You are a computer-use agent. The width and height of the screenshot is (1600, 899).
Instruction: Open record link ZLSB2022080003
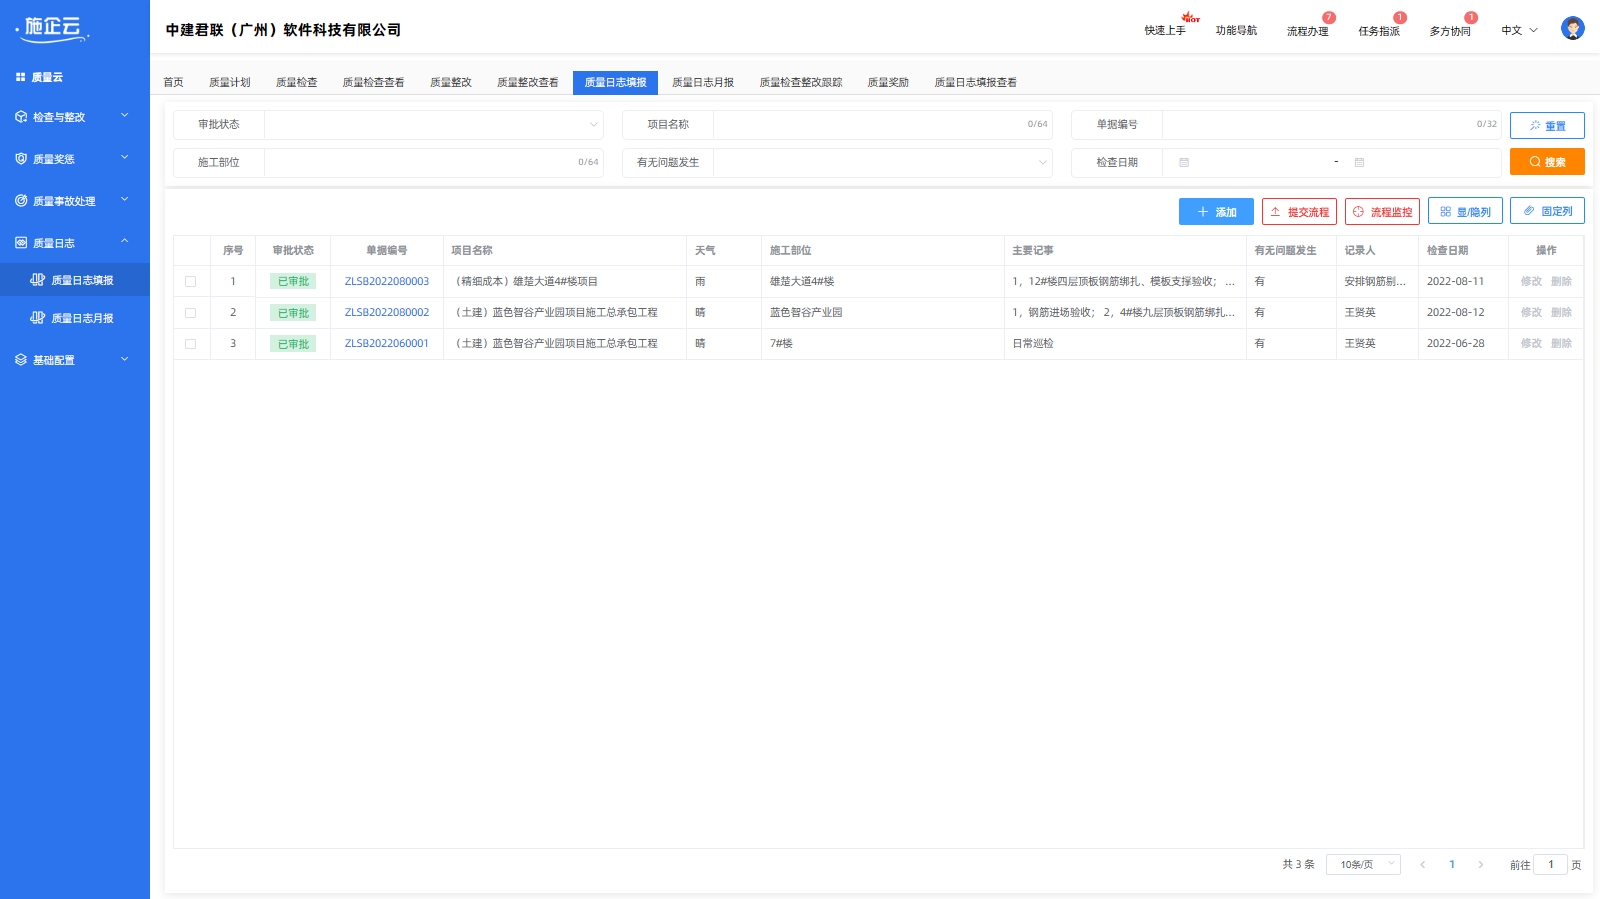(x=386, y=282)
